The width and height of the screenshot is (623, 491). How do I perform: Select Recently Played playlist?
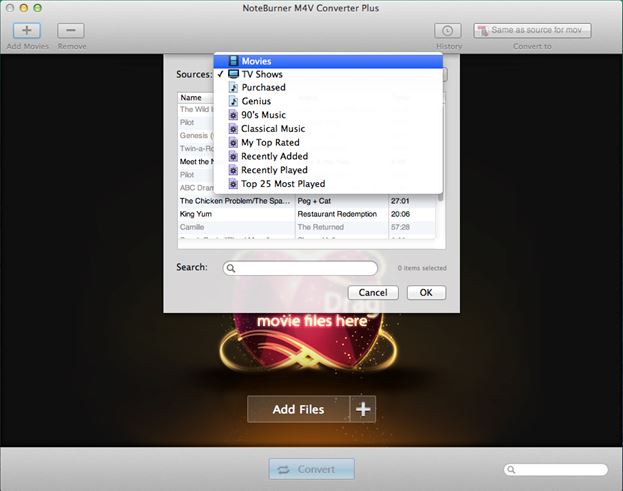(328, 170)
